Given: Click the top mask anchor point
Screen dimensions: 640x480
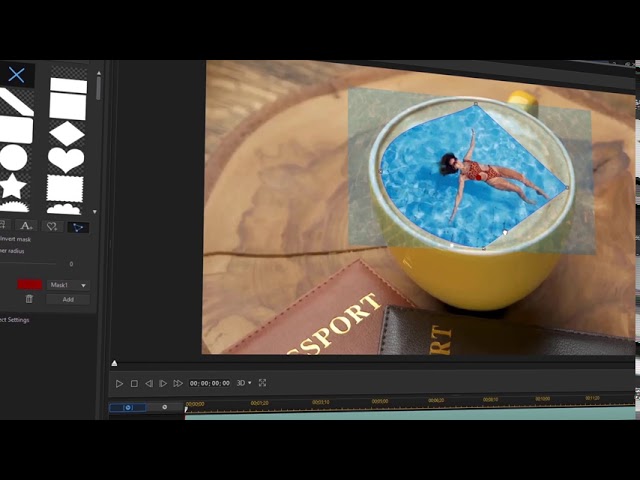Looking at the screenshot, I should [476, 104].
